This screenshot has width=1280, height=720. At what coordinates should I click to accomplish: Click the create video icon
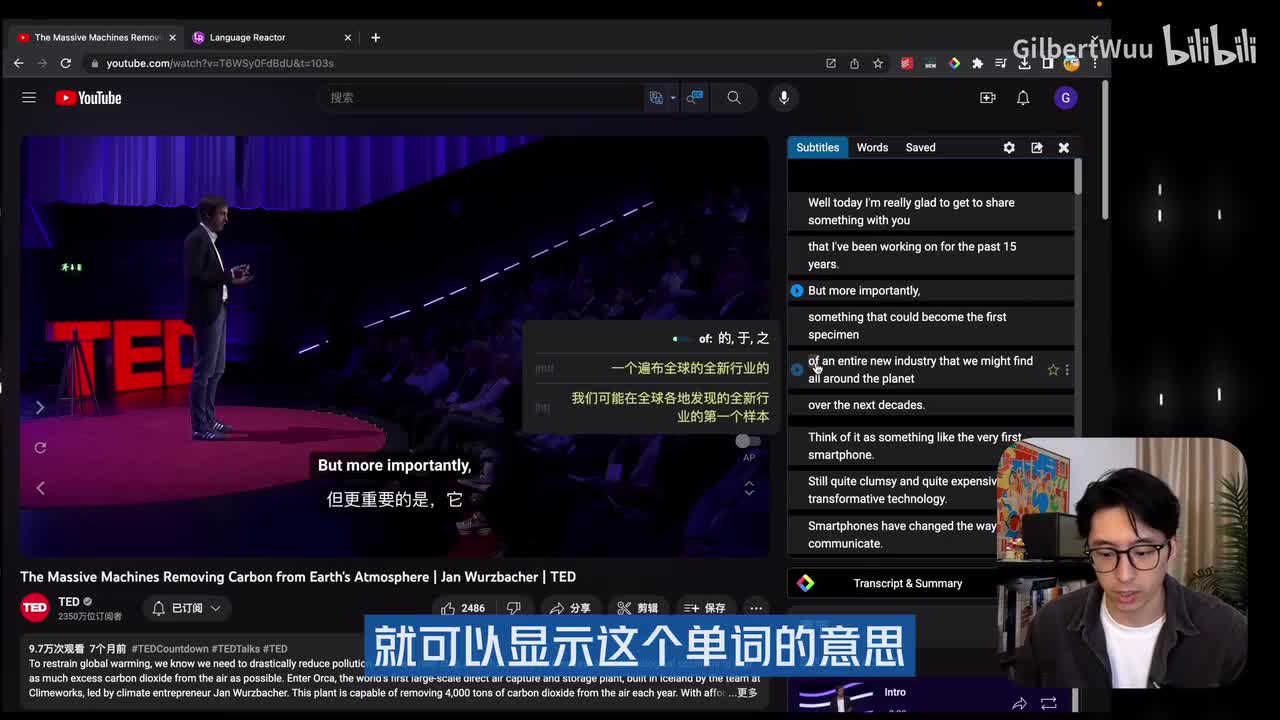pos(987,97)
